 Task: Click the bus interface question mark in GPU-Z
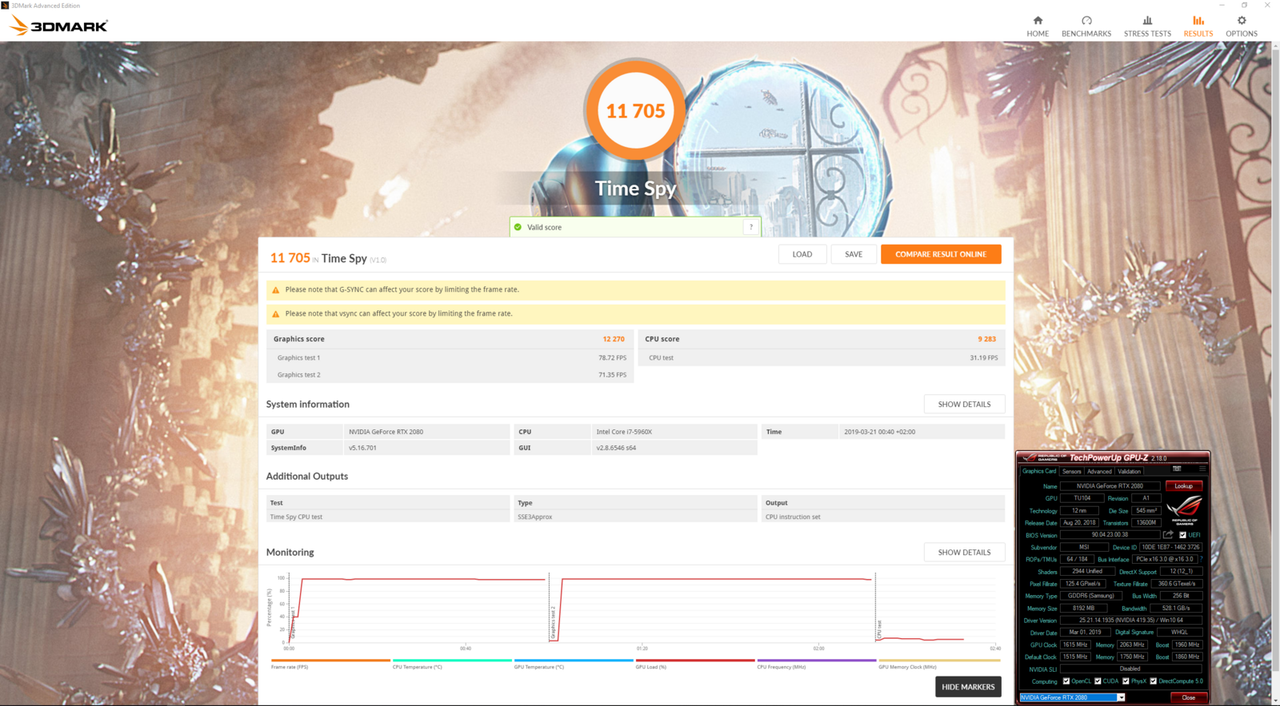coord(1201,559)
